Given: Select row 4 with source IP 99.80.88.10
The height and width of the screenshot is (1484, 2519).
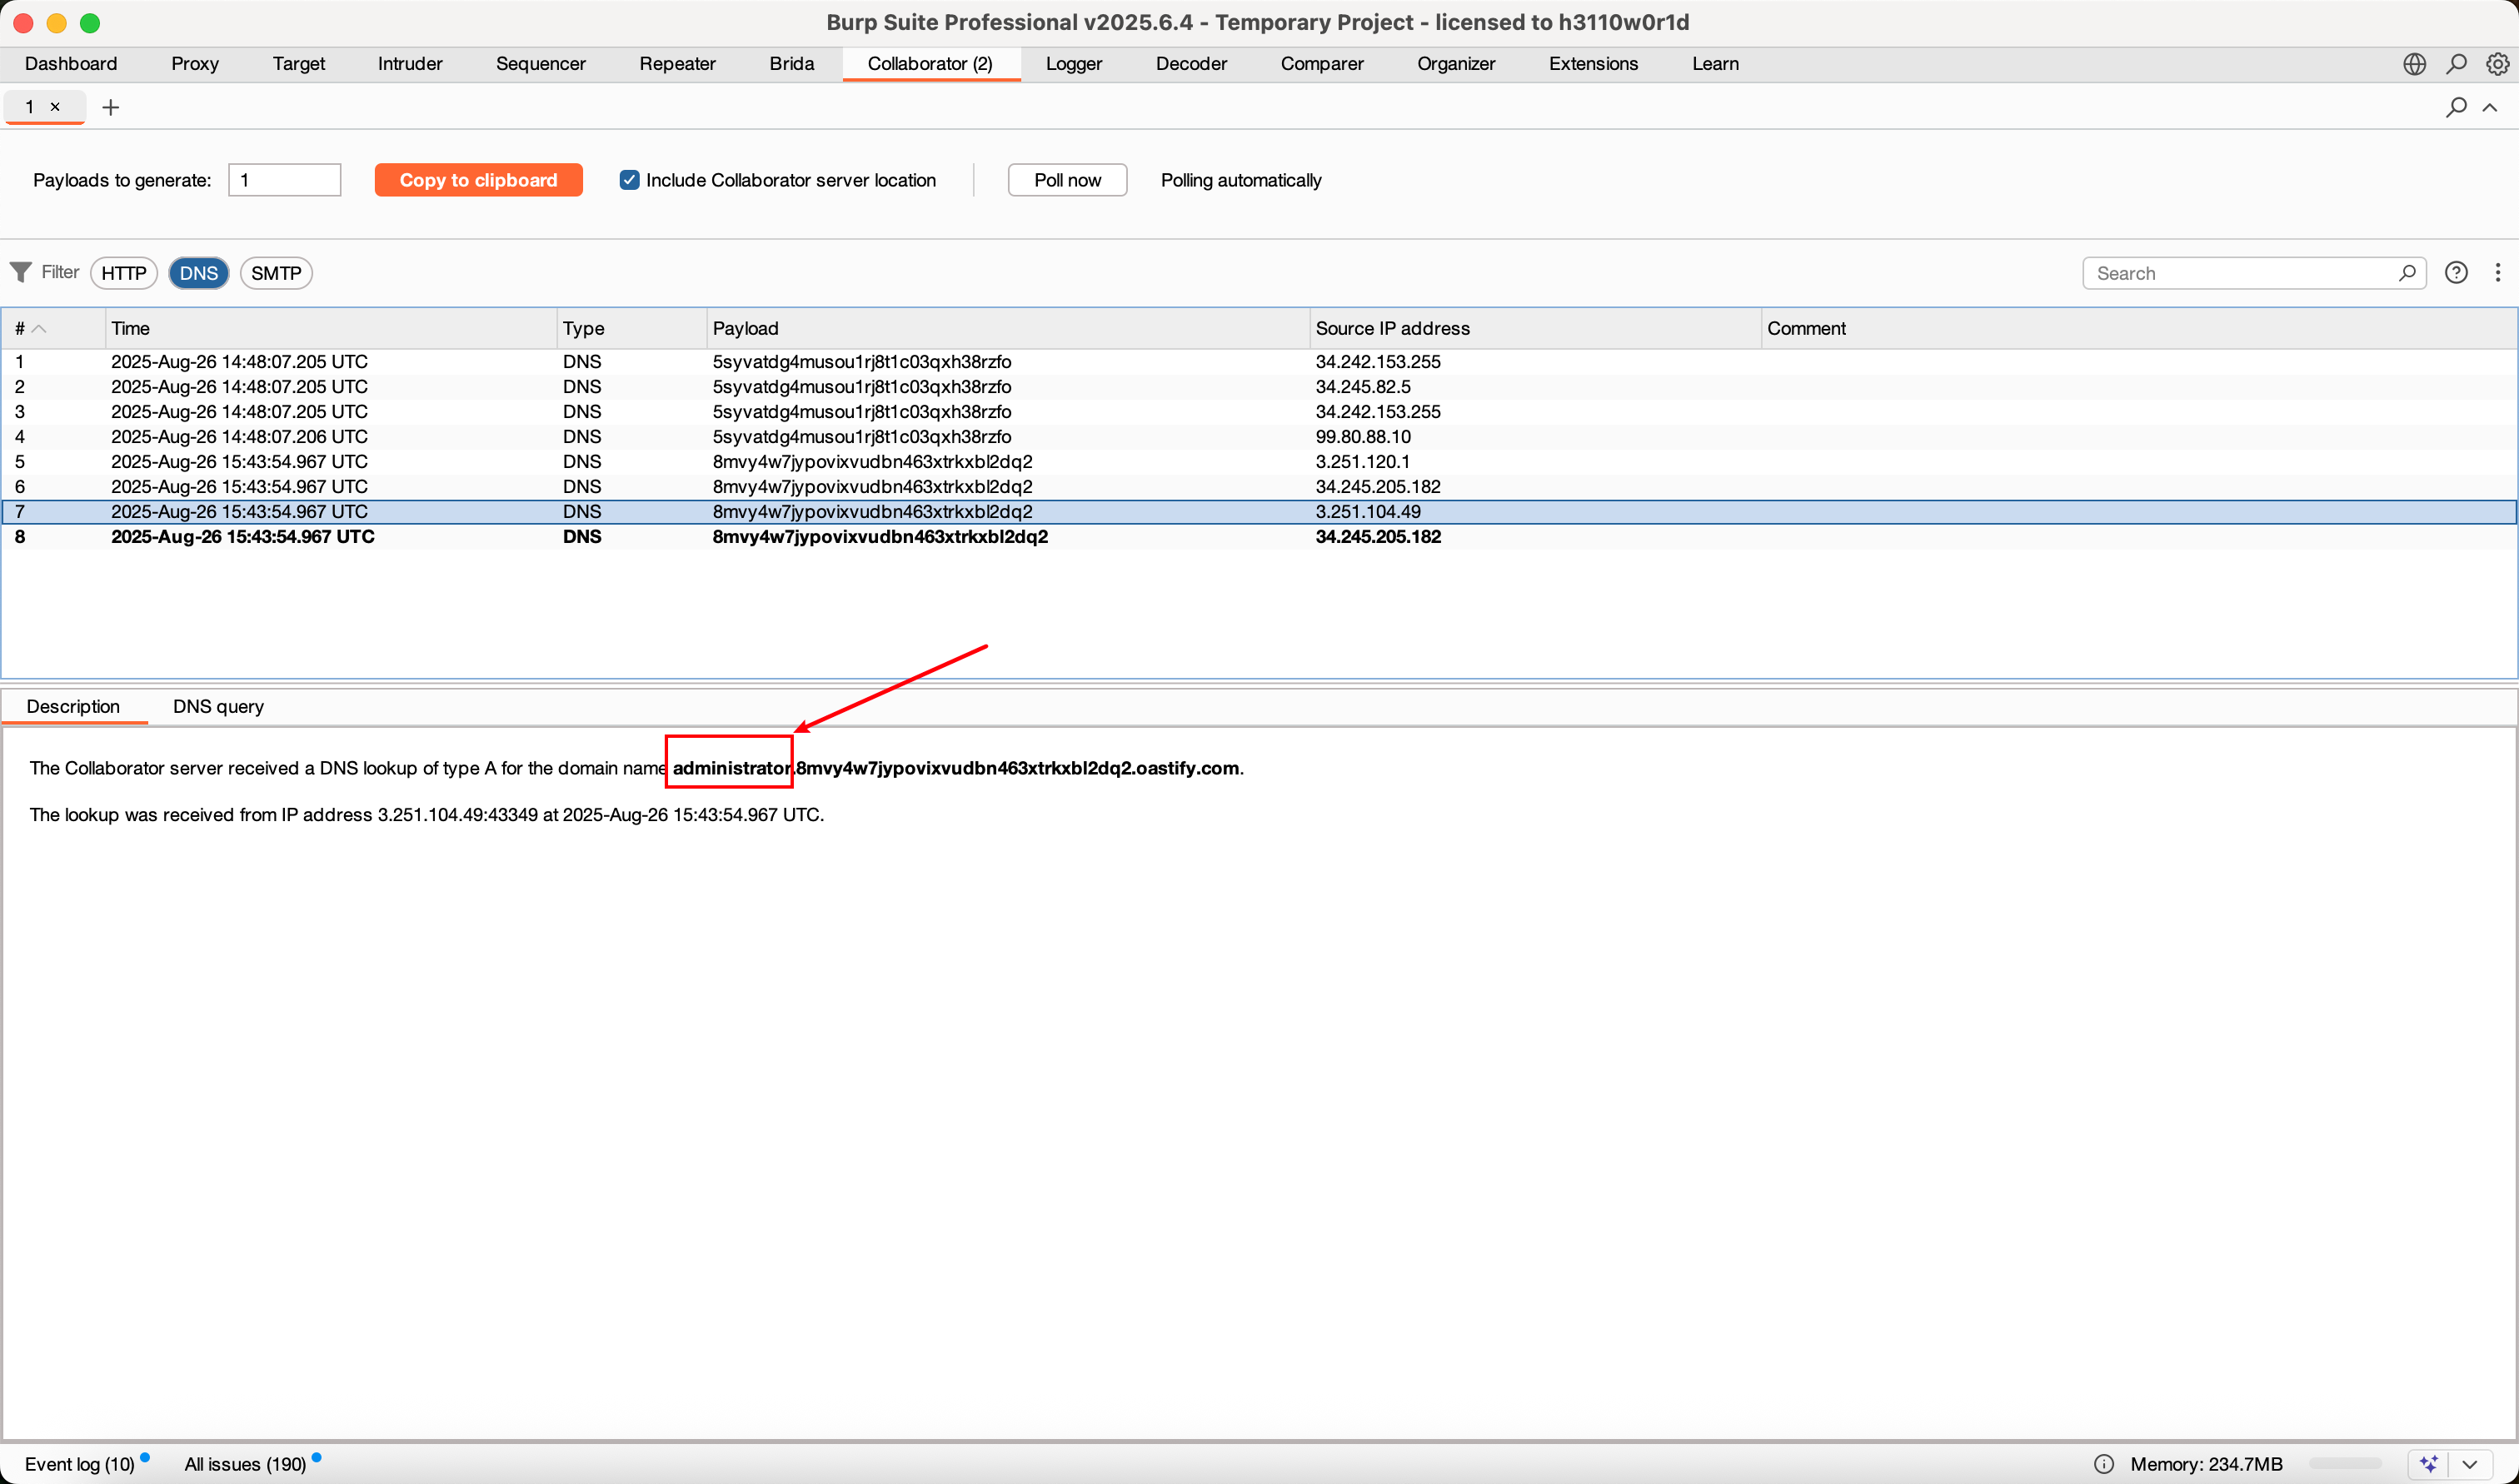Looking at the screenshot, I should 1259,437.
